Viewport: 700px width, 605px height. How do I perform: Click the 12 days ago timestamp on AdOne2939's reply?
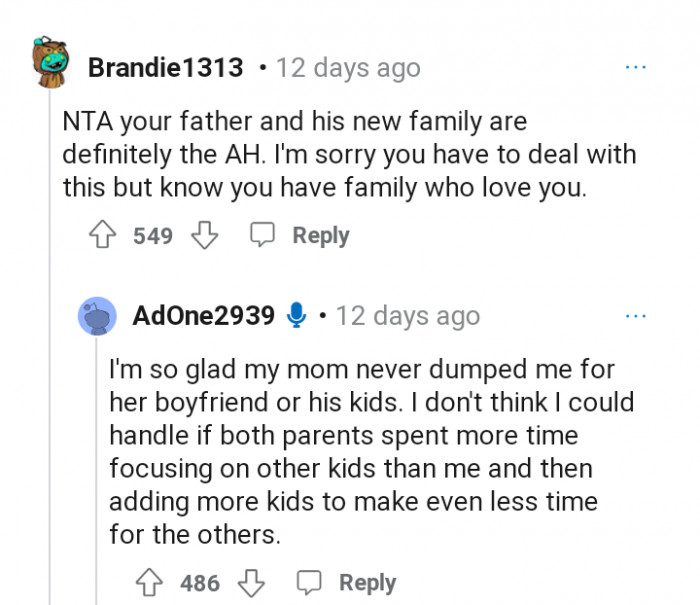[x=408, y=316]
